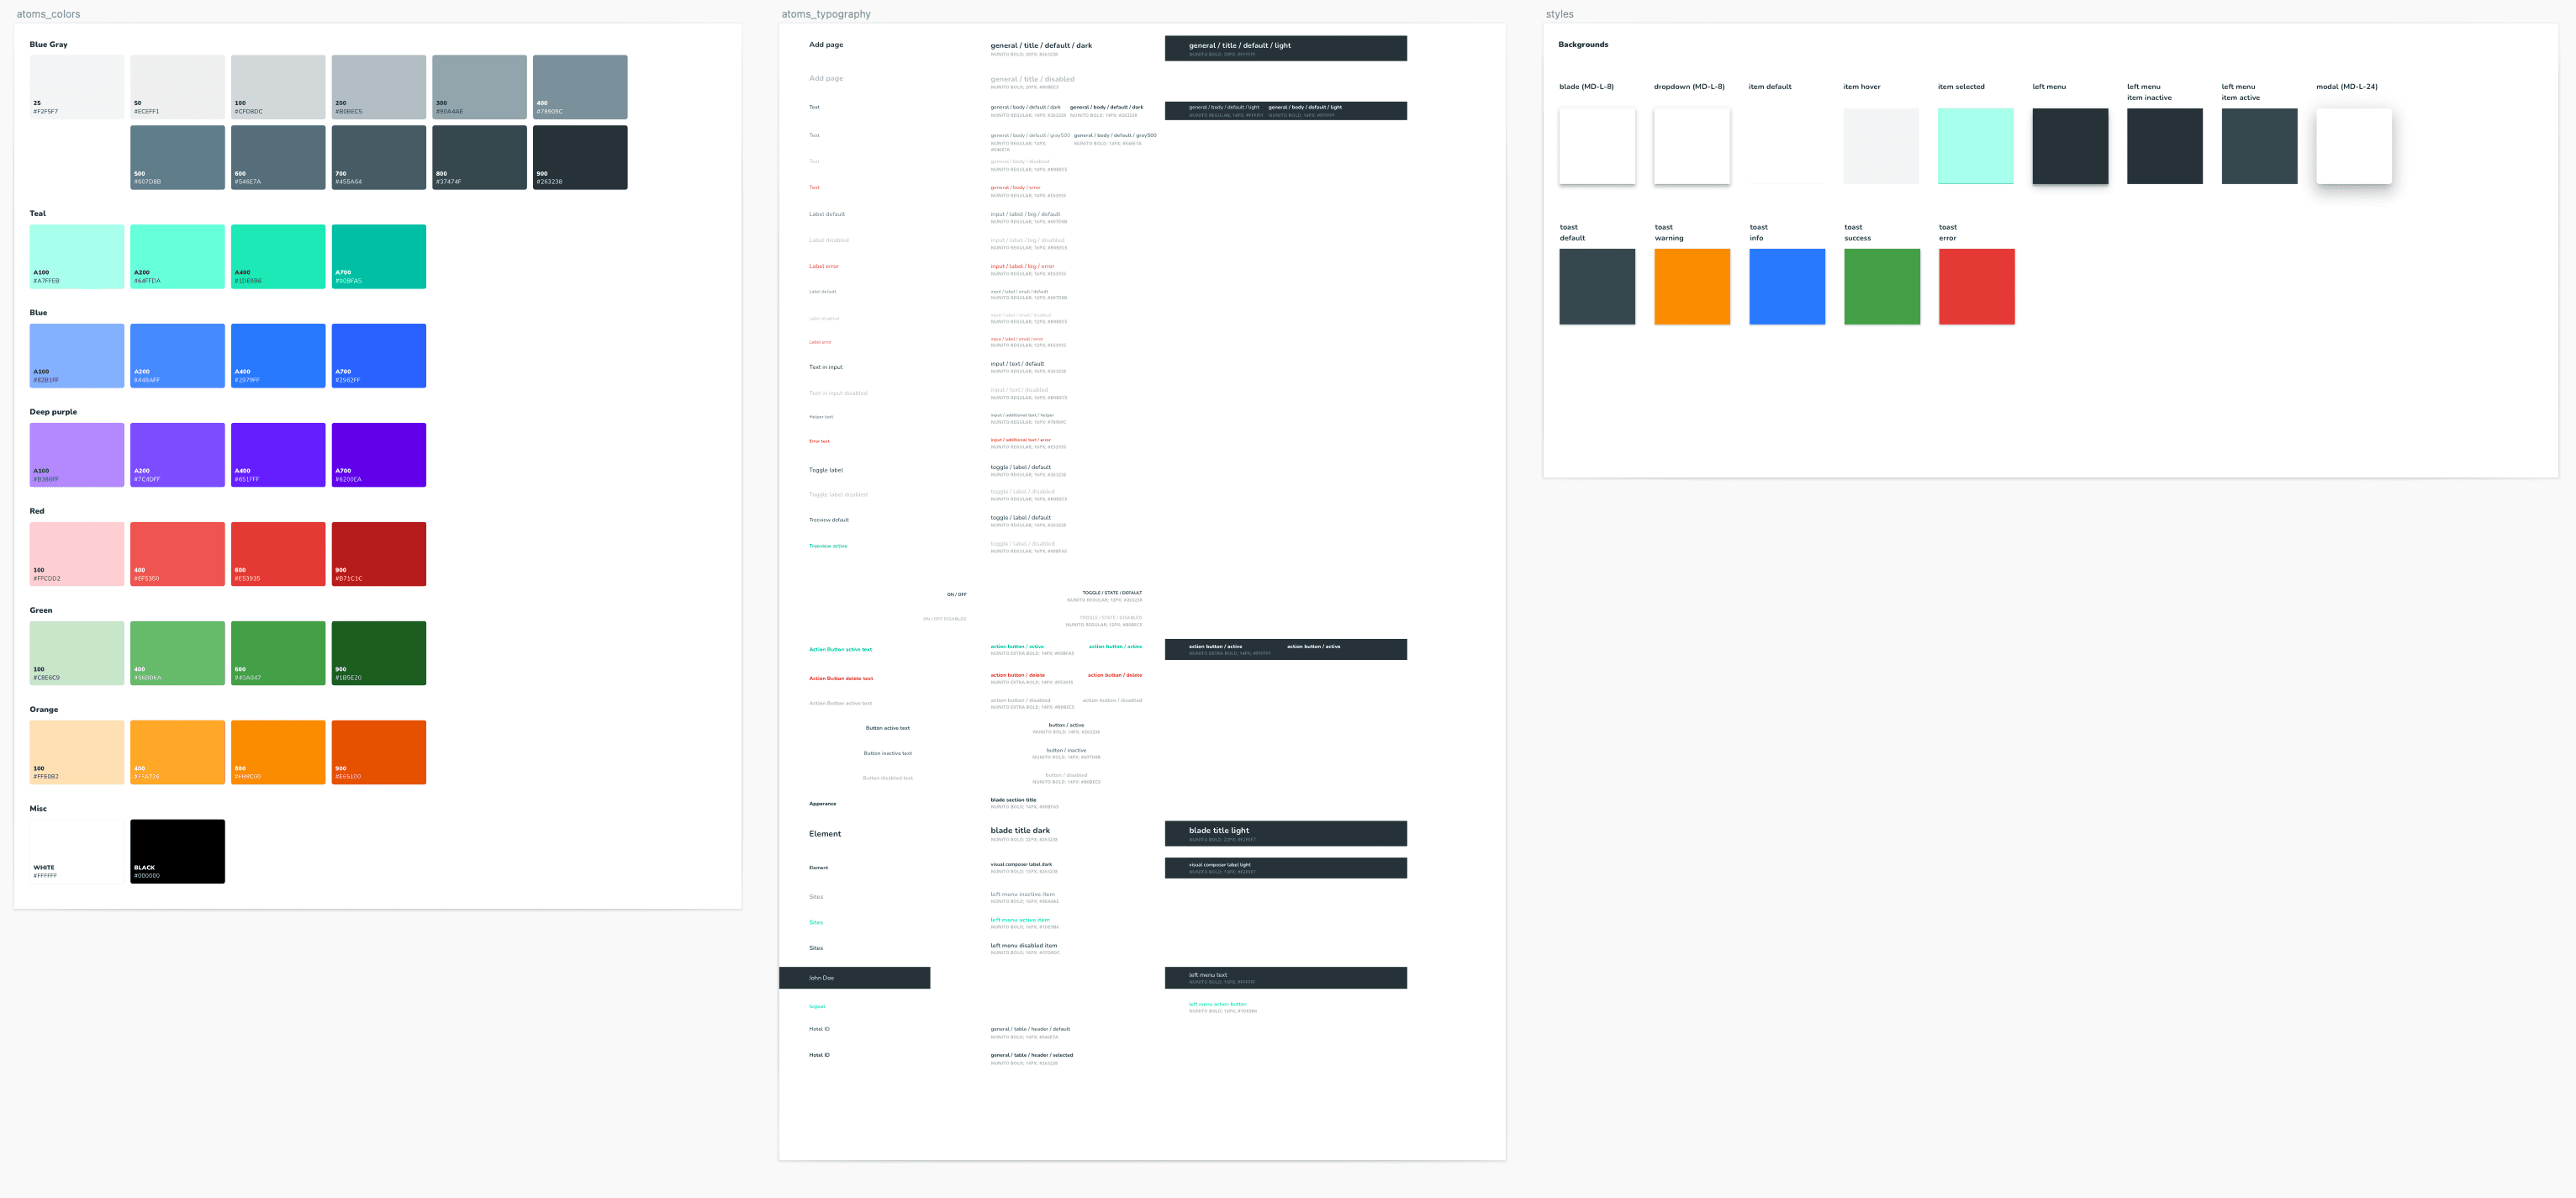This screenshot has width=2576, height=1198.
Task: Click the item selected teal background
Action: [x=1975, y=146]
